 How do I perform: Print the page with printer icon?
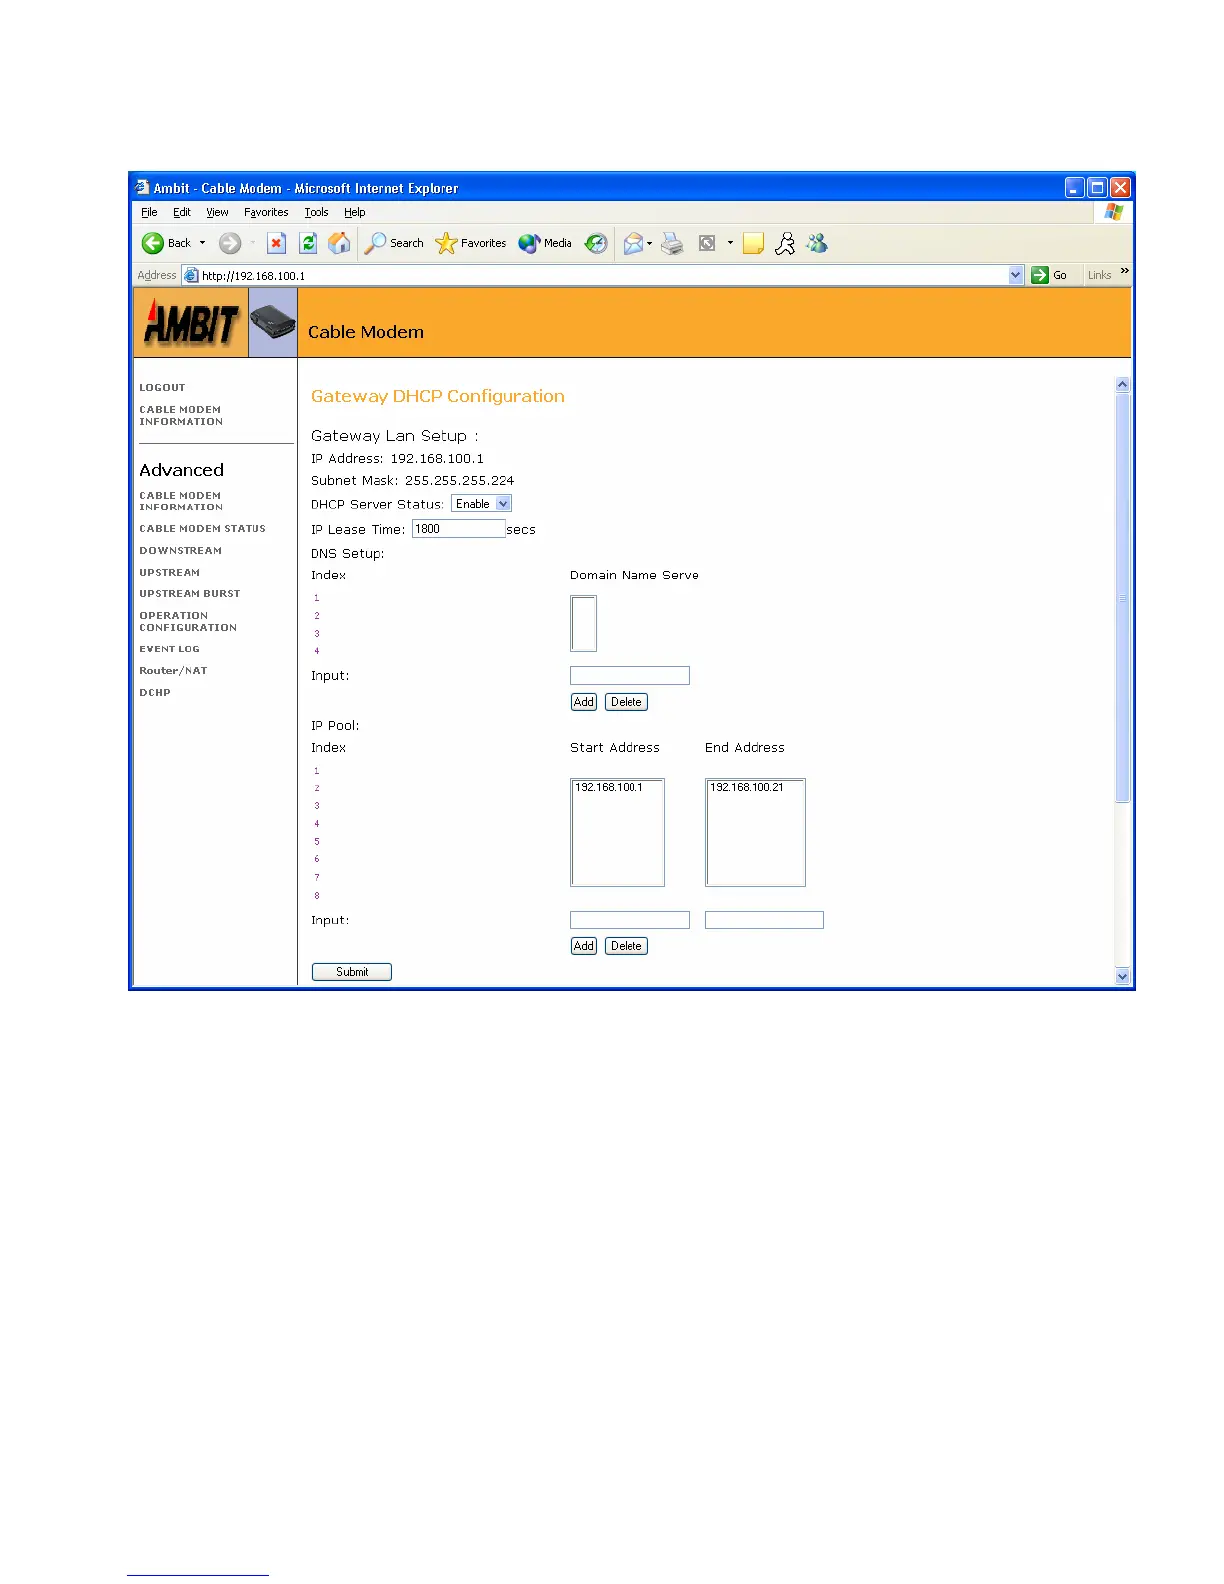pos(673,243)
